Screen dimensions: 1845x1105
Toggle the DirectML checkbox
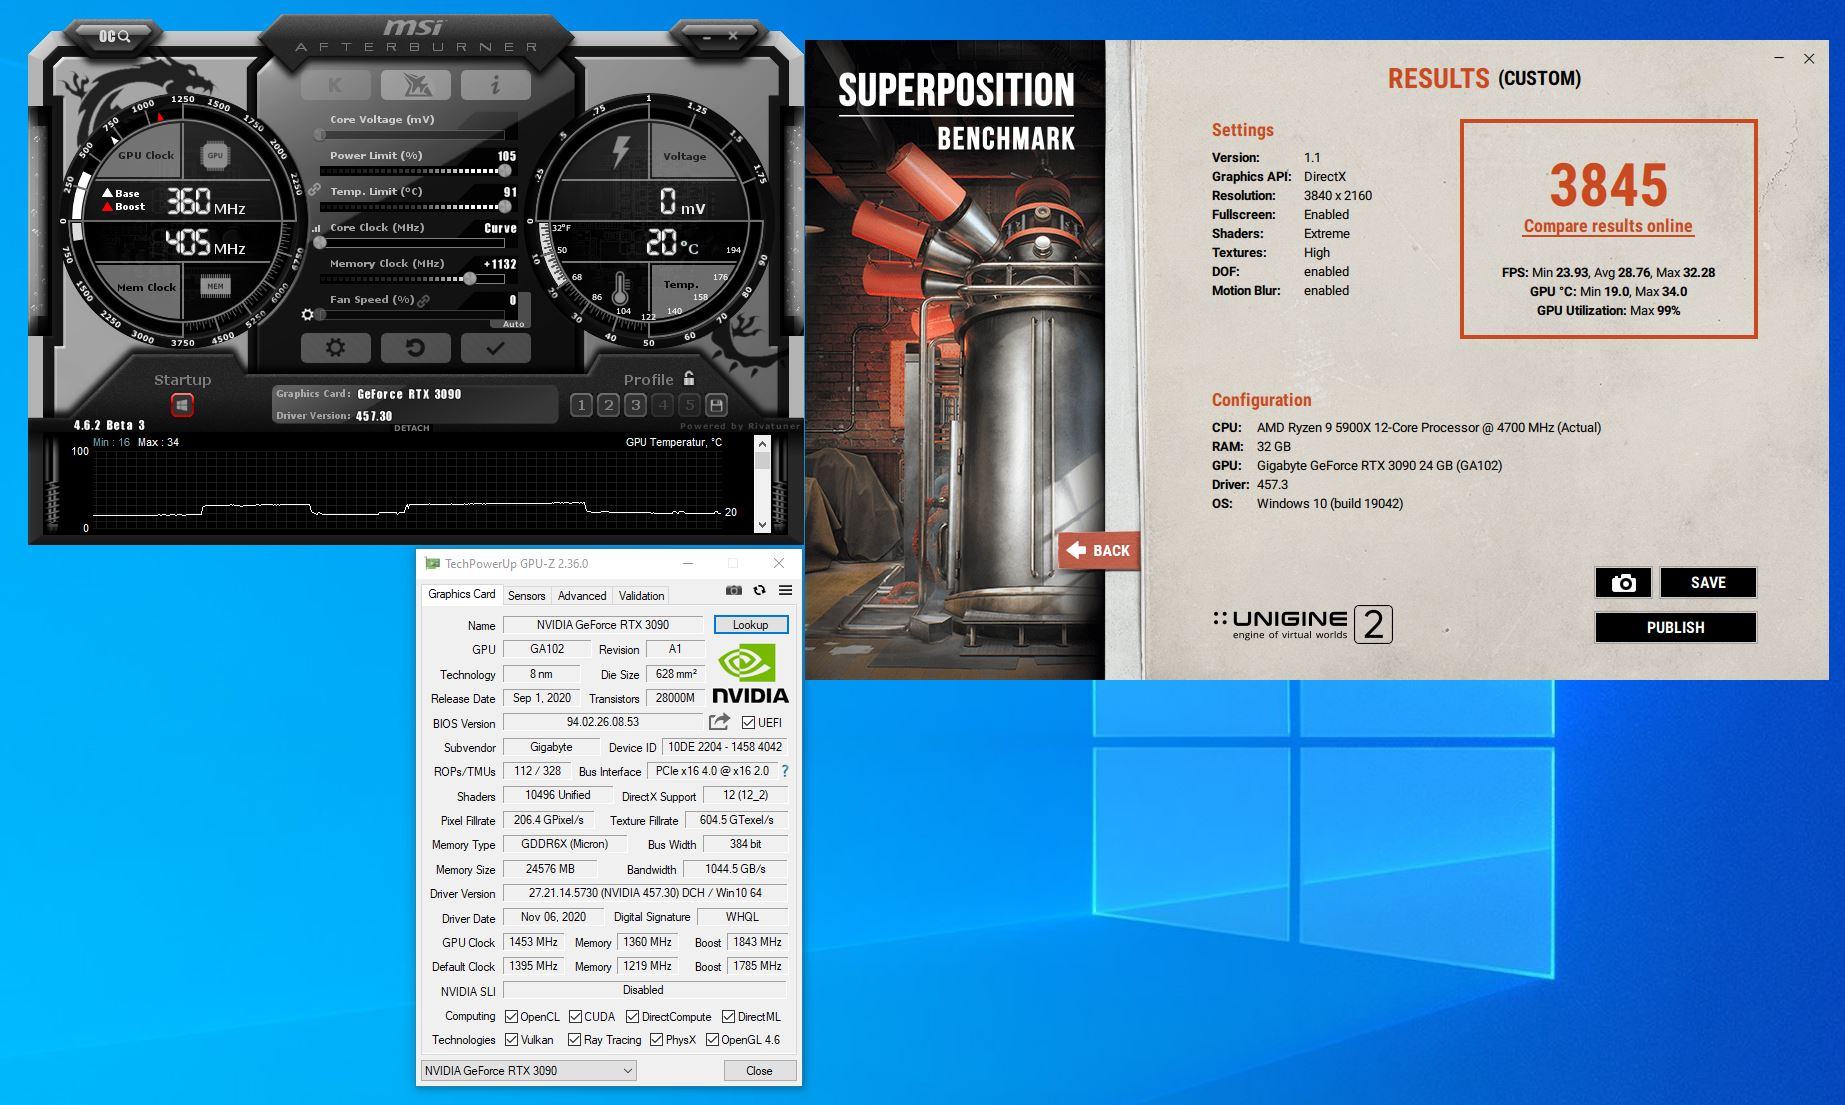pyautogui.click(x=728, y=1017)
